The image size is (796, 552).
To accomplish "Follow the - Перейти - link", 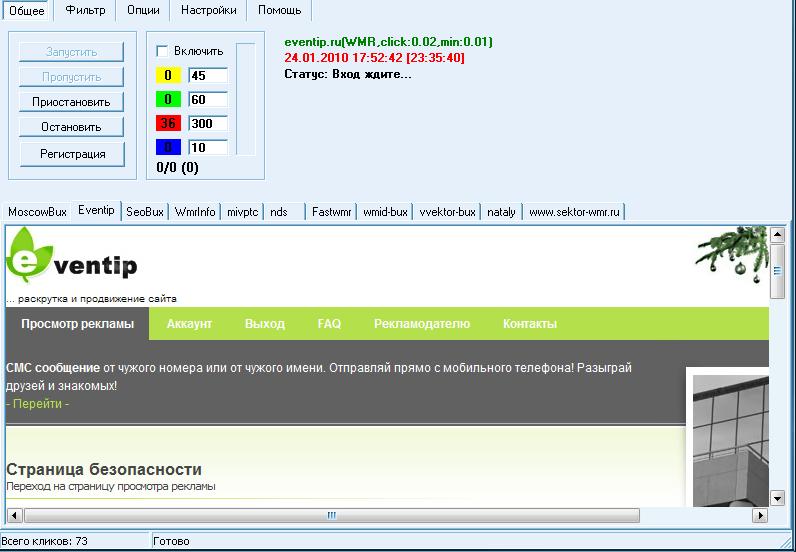I will click(38, 404).
